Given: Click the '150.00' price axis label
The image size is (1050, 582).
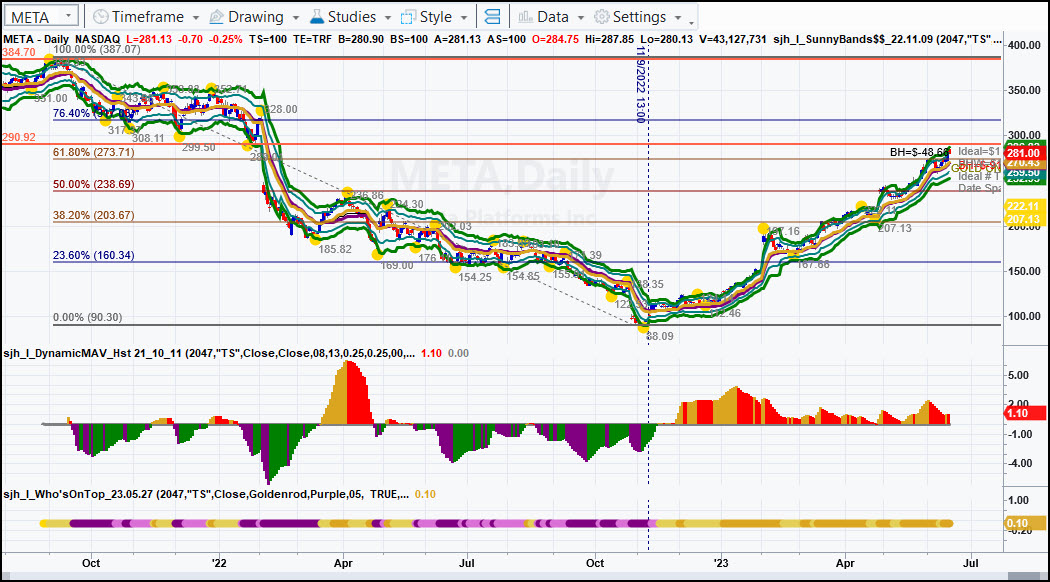Looking at the screenshot, I should tap(1024, 271).
